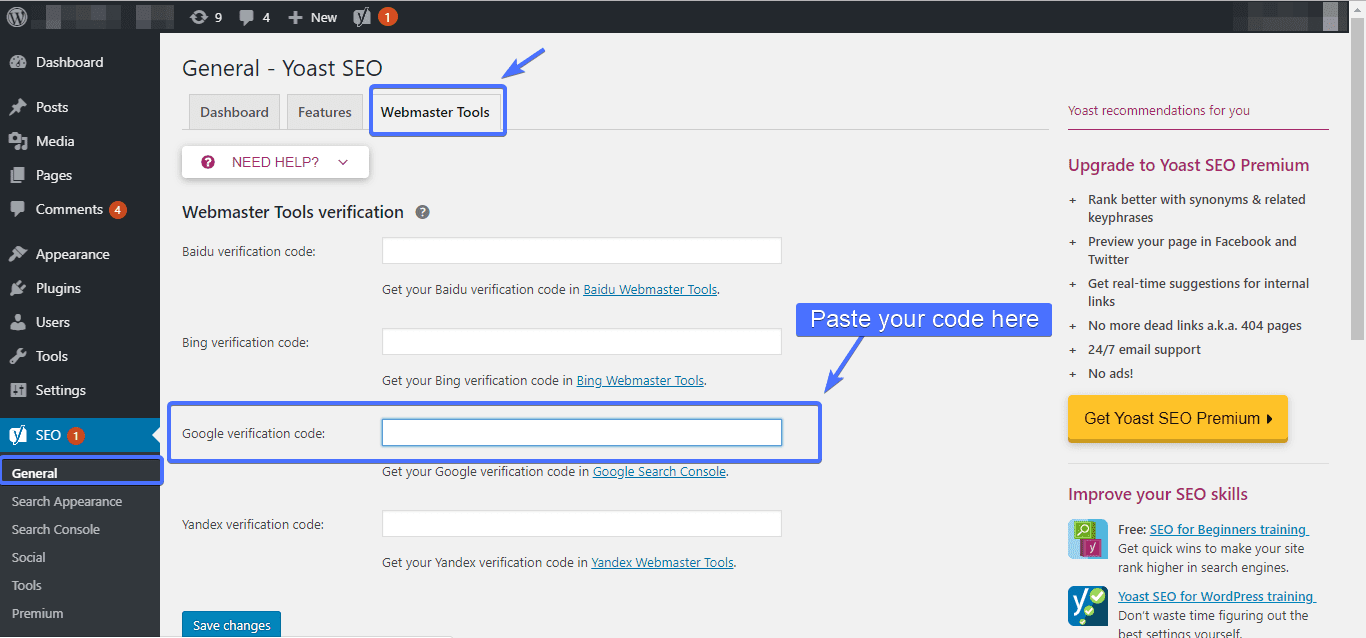Click the Tools wrench icon
This screenshot has height=638, width=1366.
[18, 356]
